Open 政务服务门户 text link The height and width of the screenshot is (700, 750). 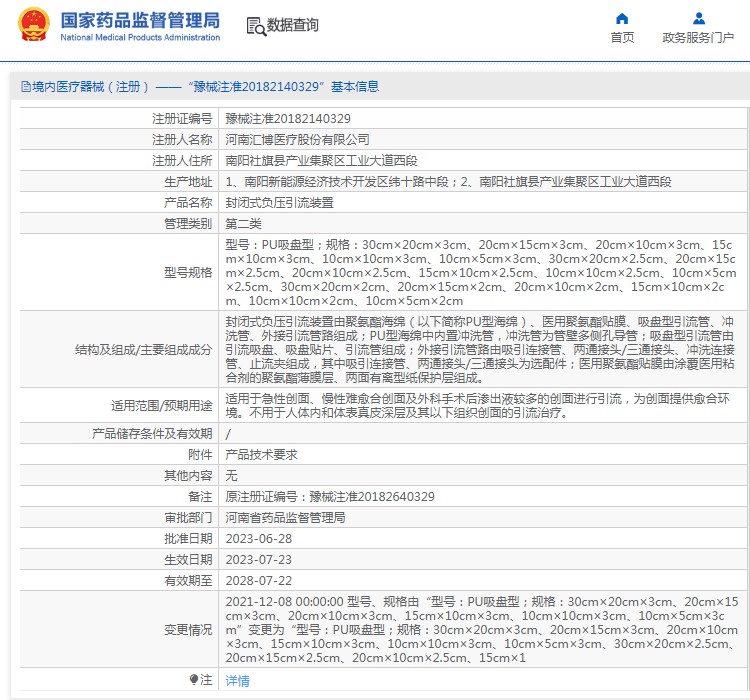(x=698, y=37)
